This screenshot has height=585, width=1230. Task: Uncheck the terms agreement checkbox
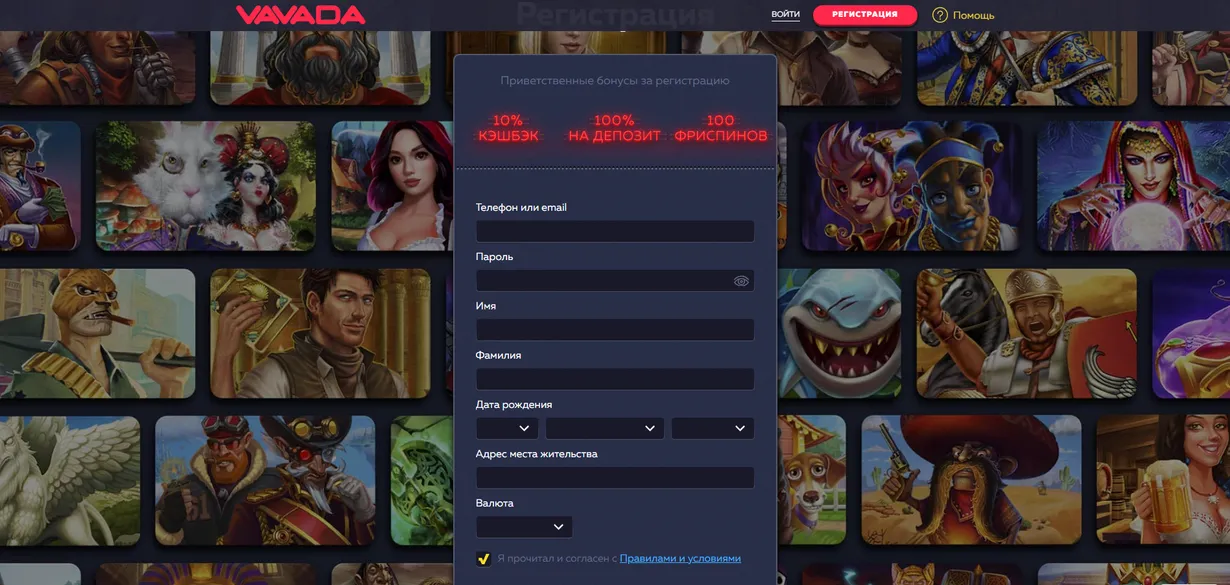click(x=484, y=558)
